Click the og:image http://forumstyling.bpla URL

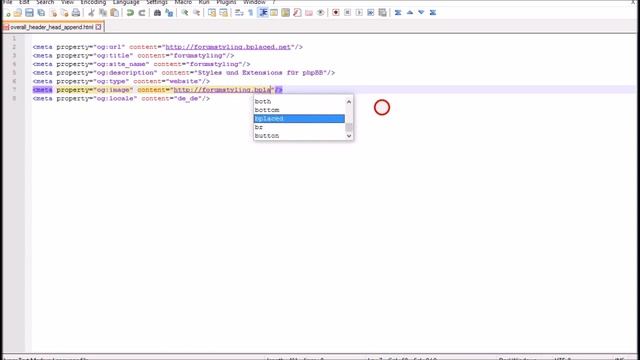(x=222, y=90)
